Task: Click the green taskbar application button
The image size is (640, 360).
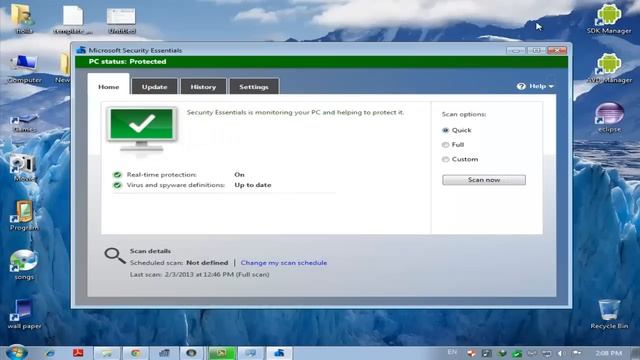Action: tap(222, 353)
